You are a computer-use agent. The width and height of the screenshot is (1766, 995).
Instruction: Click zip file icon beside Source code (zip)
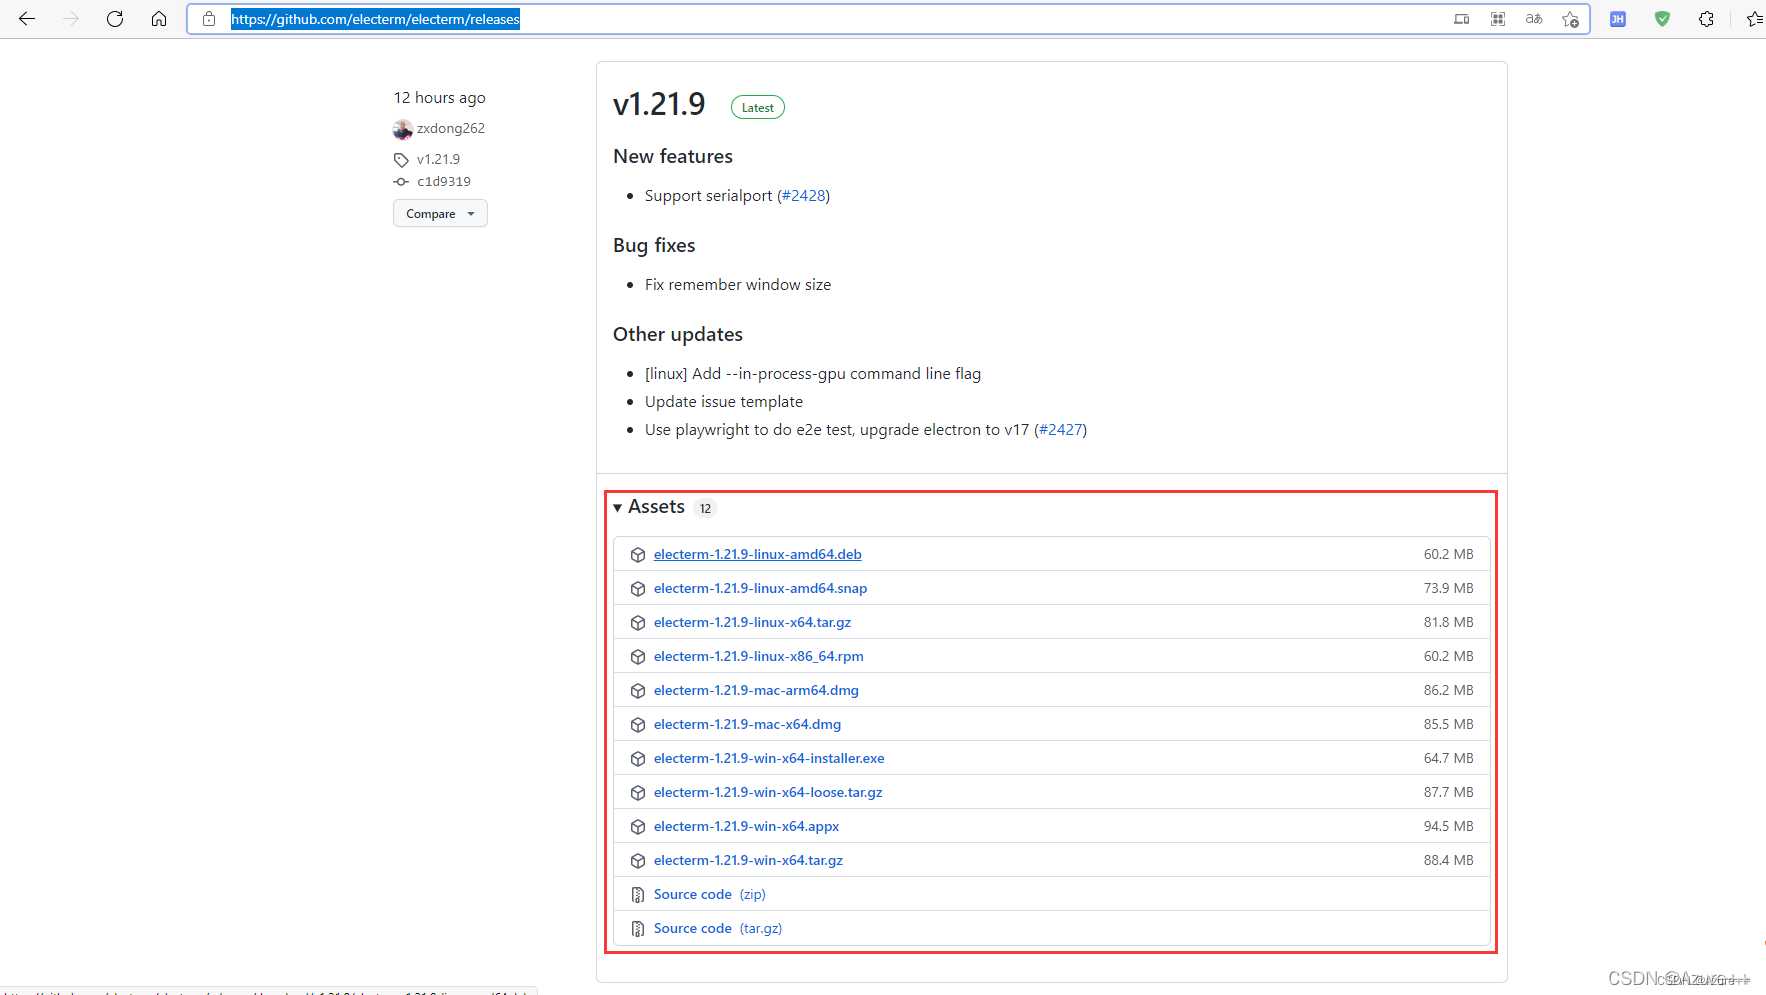pyautogui.click(x=638, y=895)
